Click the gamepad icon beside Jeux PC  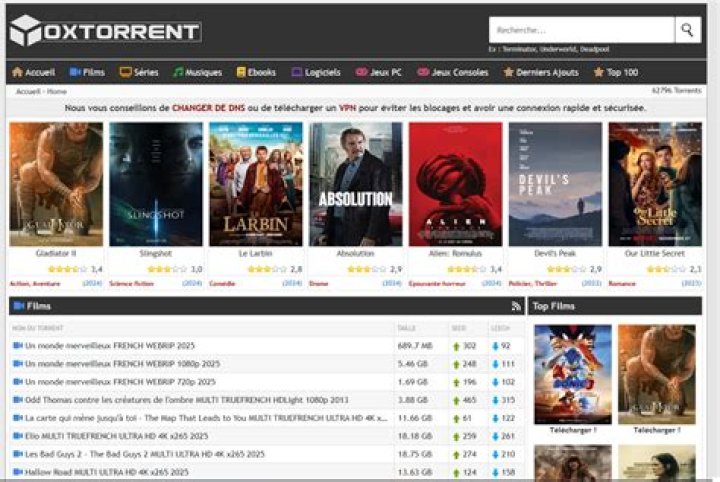(x=362, y=72)
